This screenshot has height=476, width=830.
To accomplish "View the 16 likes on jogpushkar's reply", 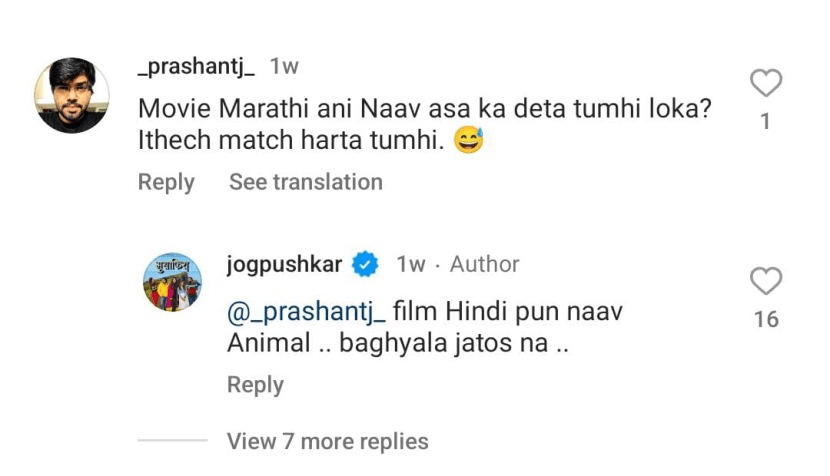I will click(x=765, y=320).
